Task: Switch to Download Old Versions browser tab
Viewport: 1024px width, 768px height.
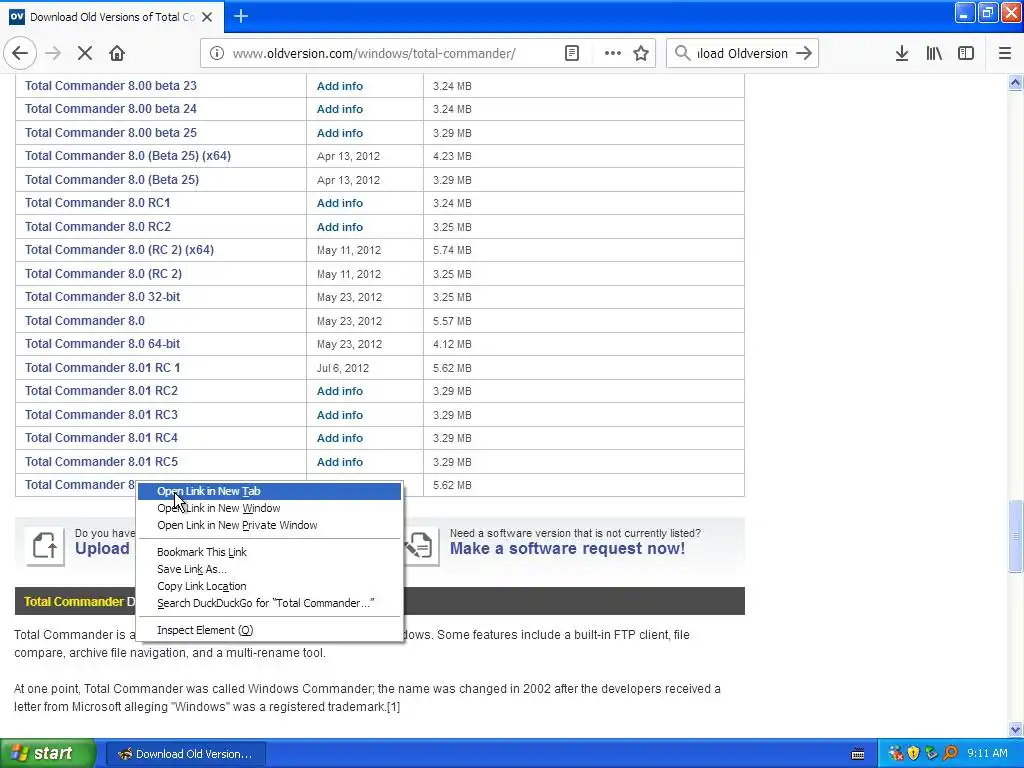Action: (x=112, y=17)
